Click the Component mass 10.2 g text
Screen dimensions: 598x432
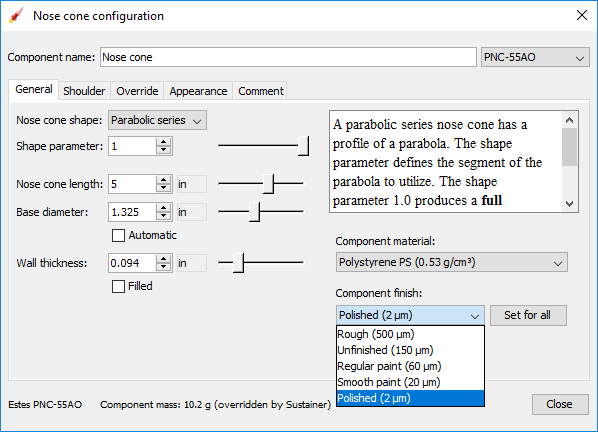click(215, 405)
